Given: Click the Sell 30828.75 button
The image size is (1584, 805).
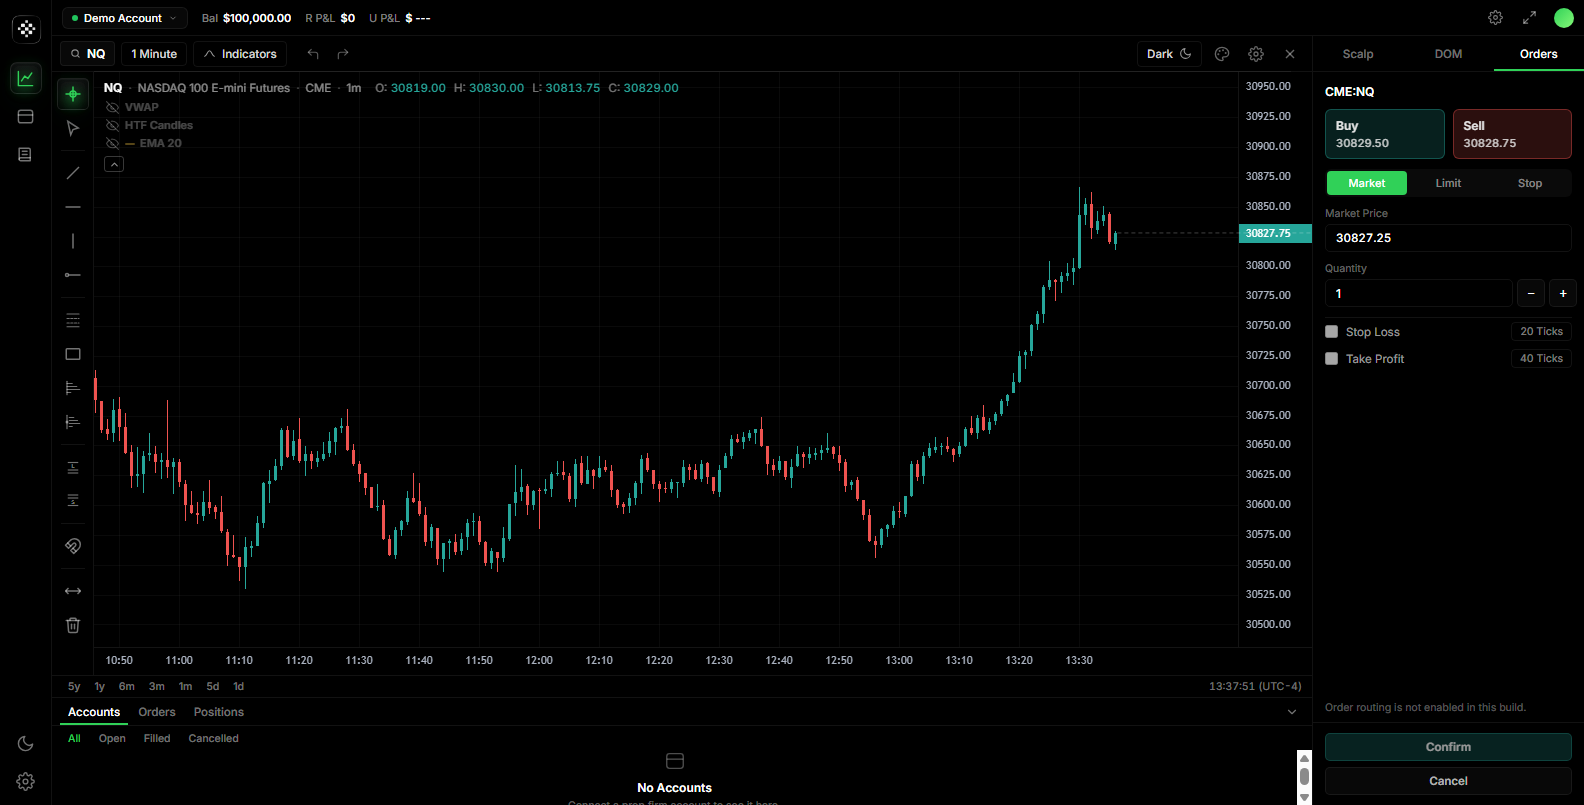Looking at the screenshot, I should [x=1512, y=134].
